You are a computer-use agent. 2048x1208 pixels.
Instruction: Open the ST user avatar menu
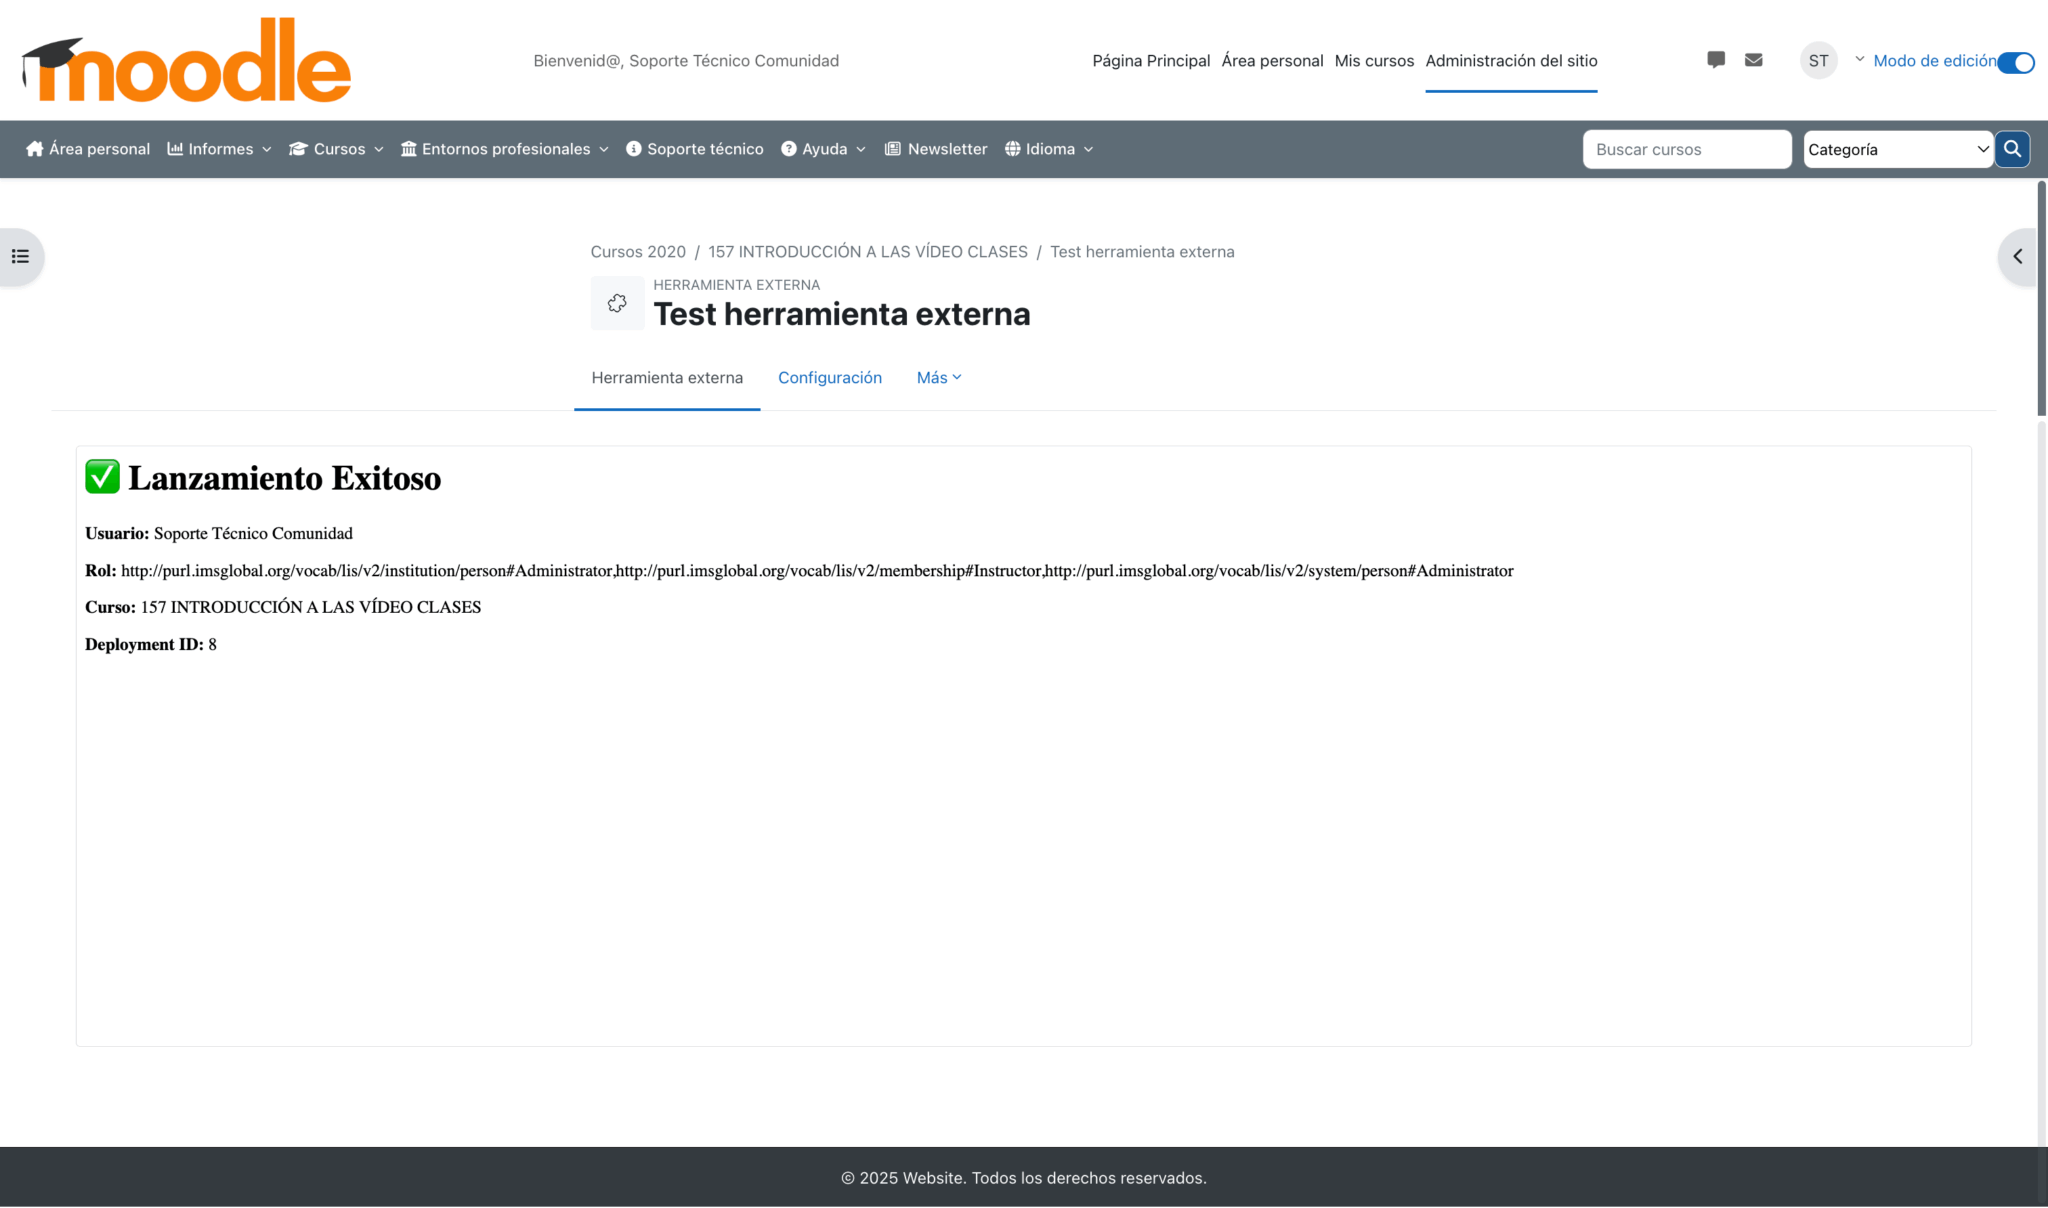point(1819,60)
